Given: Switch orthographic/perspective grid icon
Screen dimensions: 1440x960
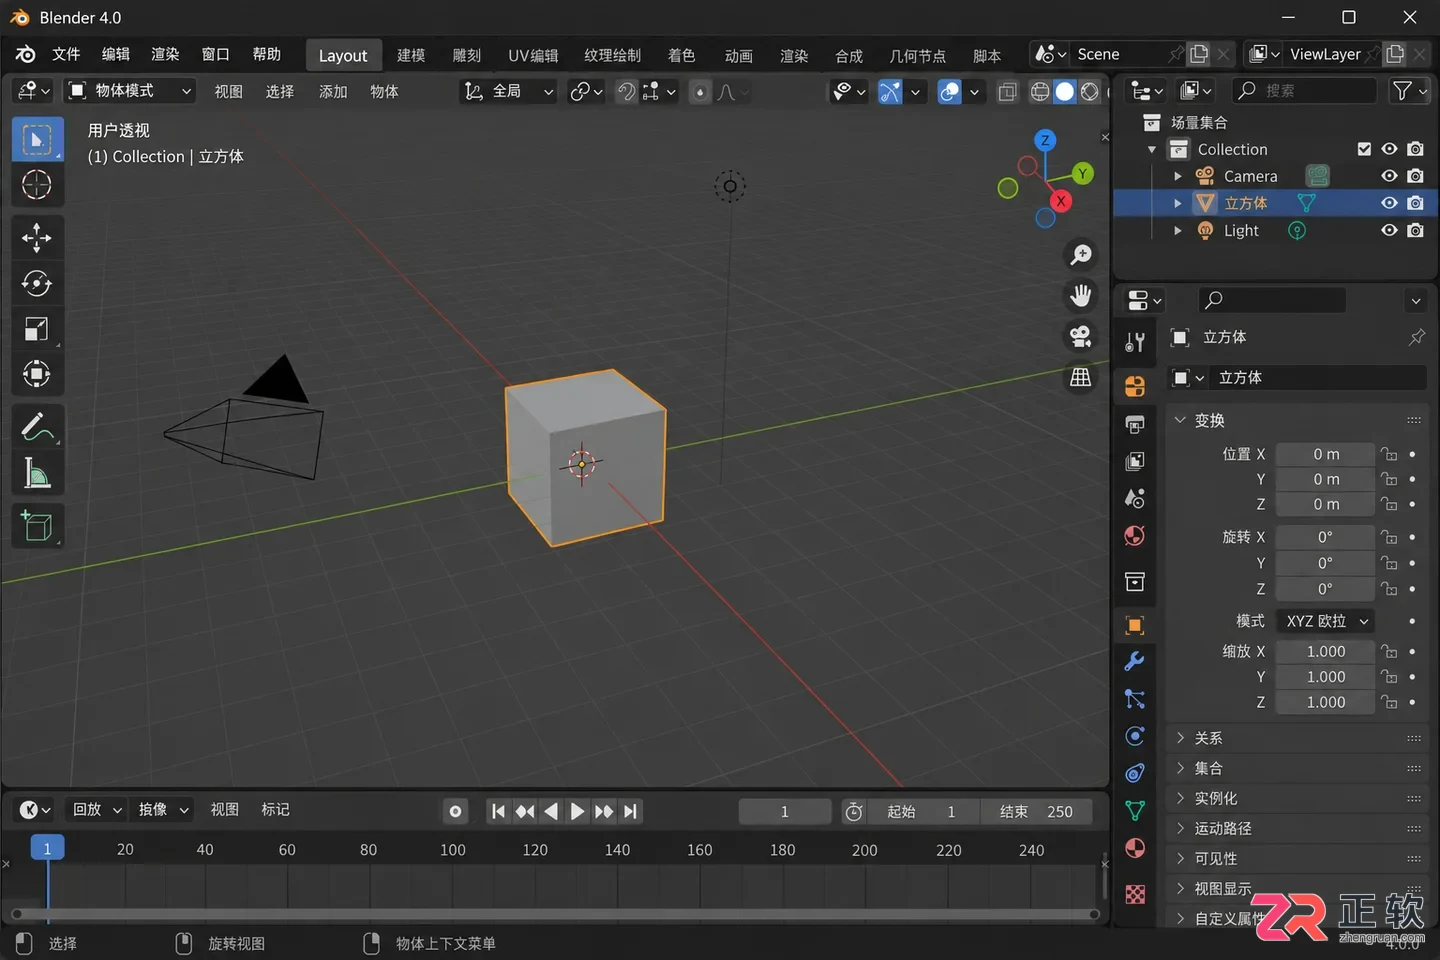Looking at the screenshot, I should pyautogui.click(x=1081, y=378).
